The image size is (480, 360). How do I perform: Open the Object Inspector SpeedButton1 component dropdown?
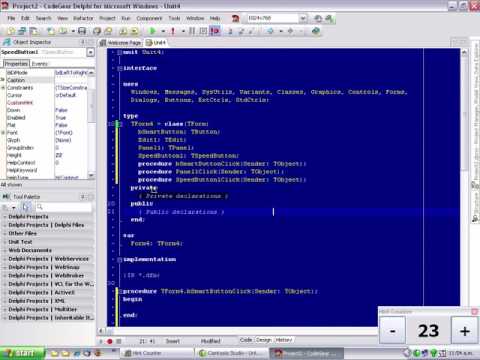pyautogui.click(x=90, y=52)
